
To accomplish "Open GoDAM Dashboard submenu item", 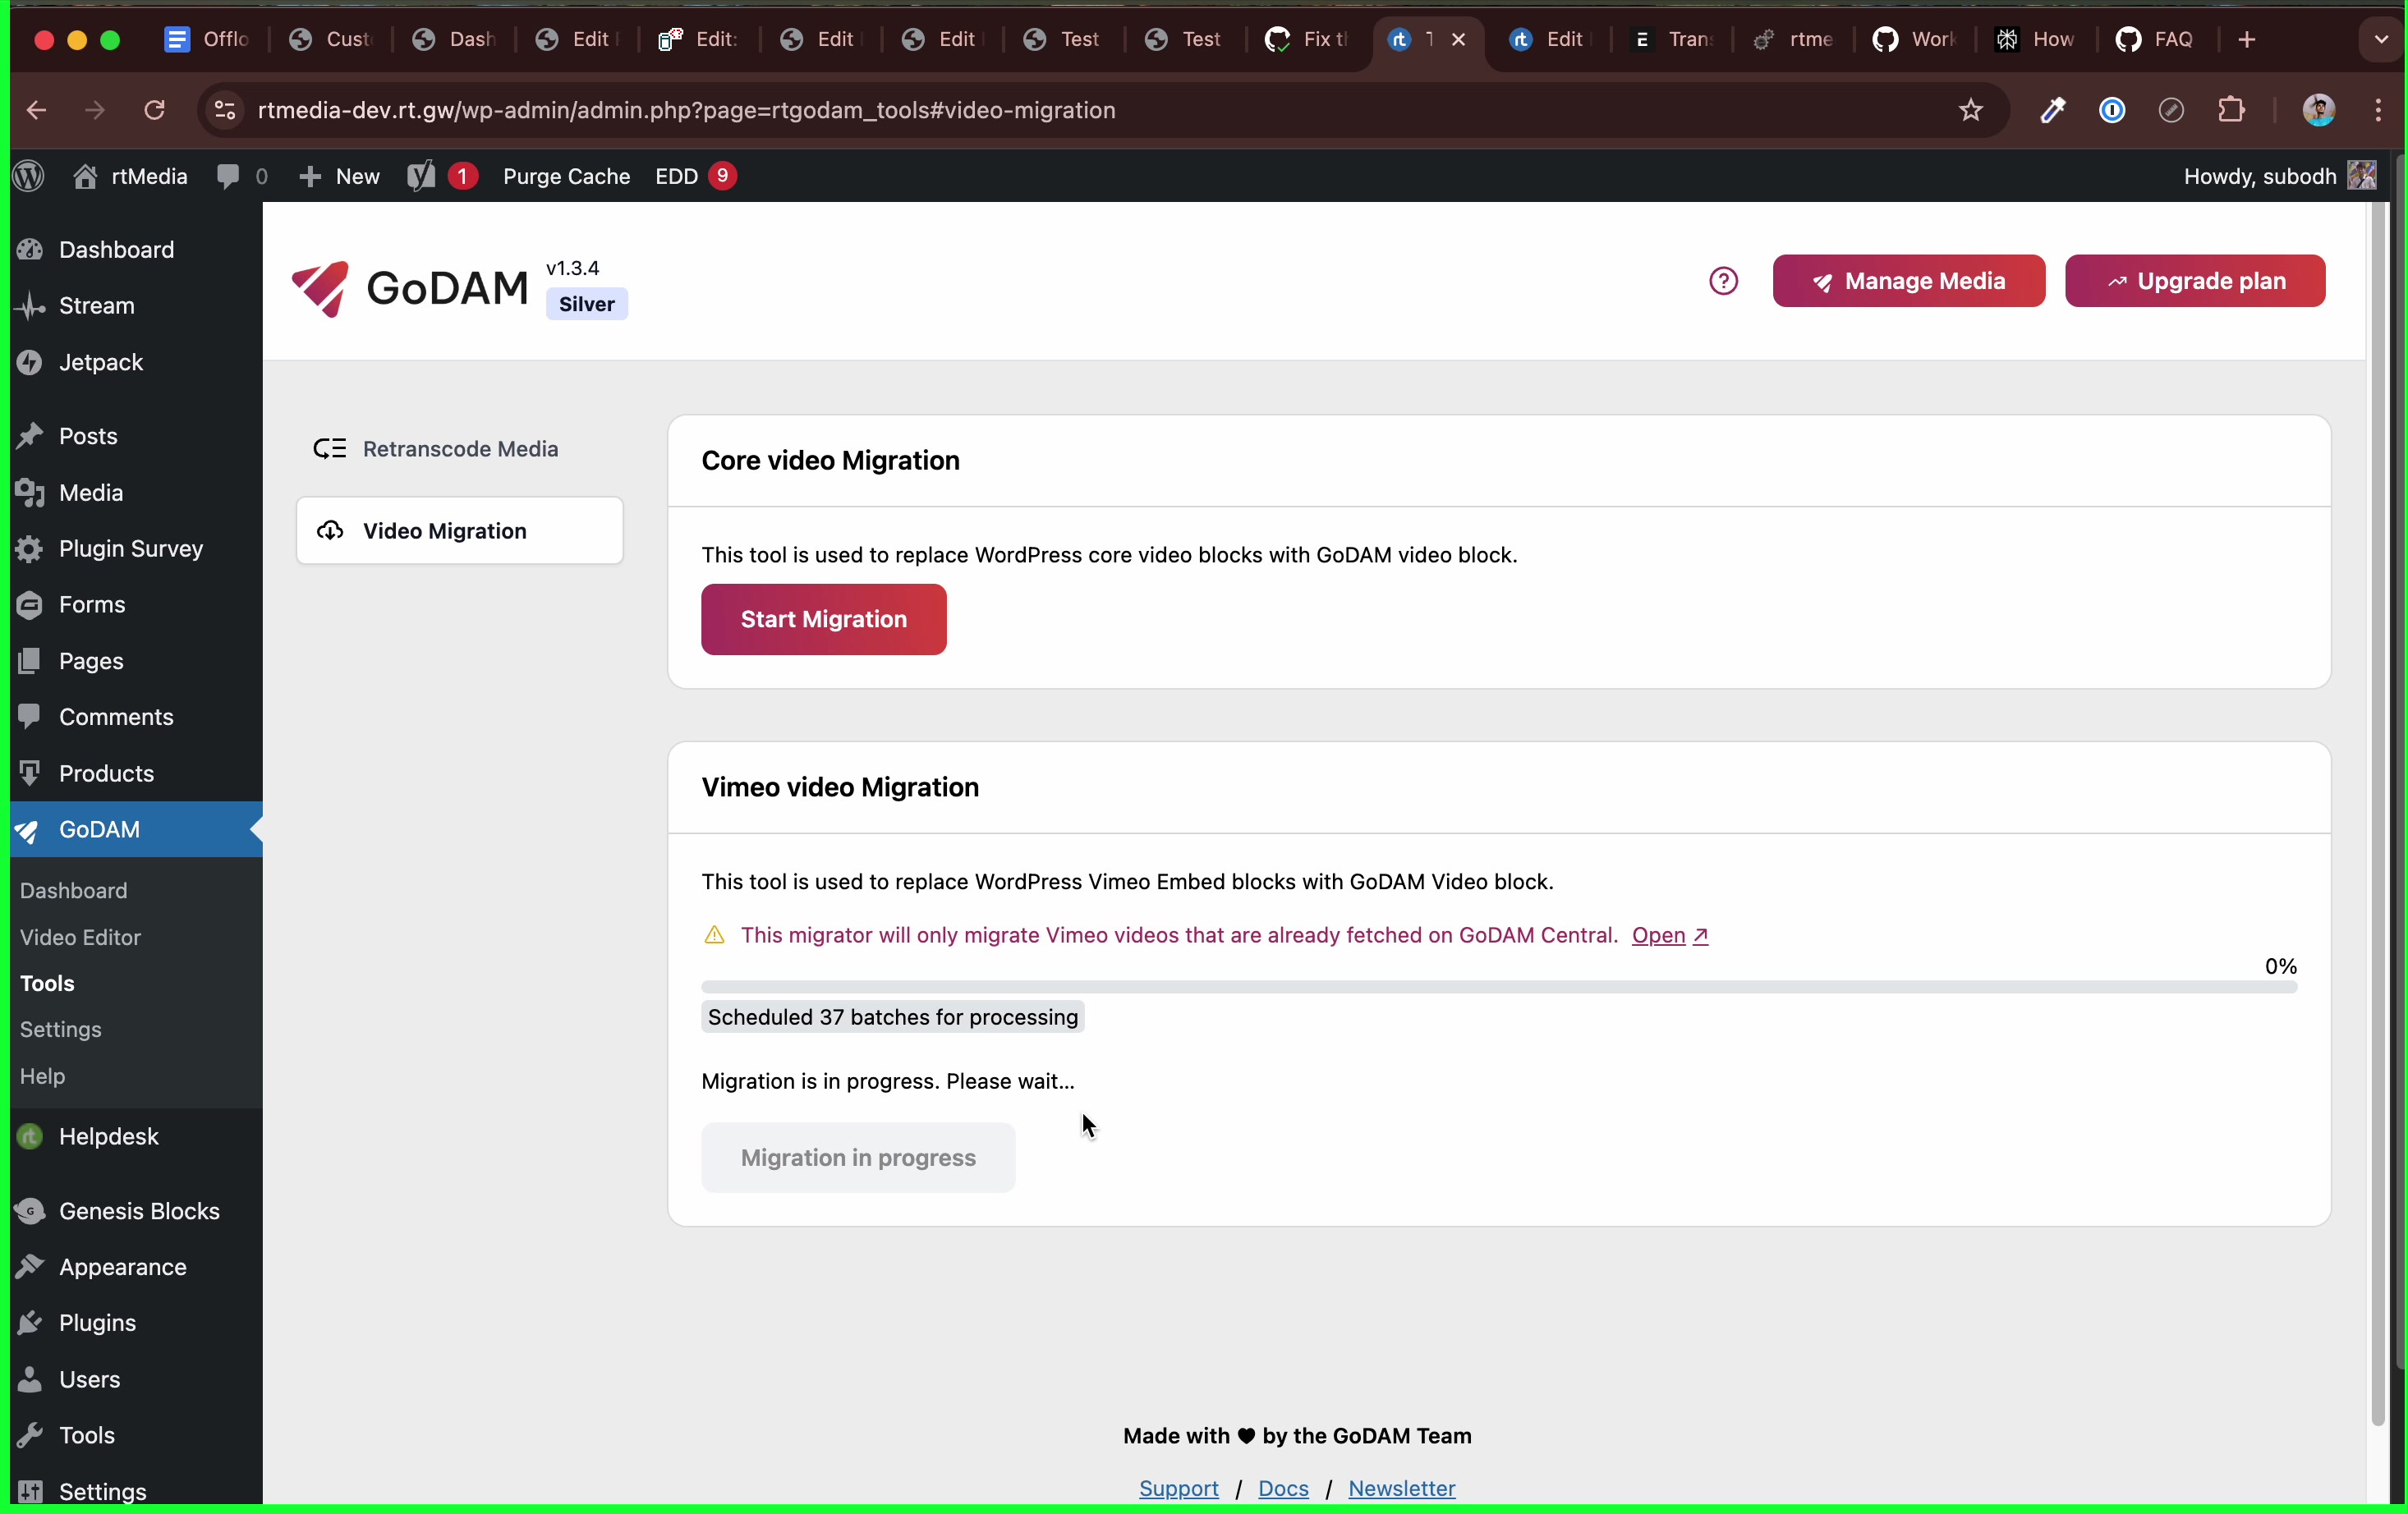I will pos(74,891).
